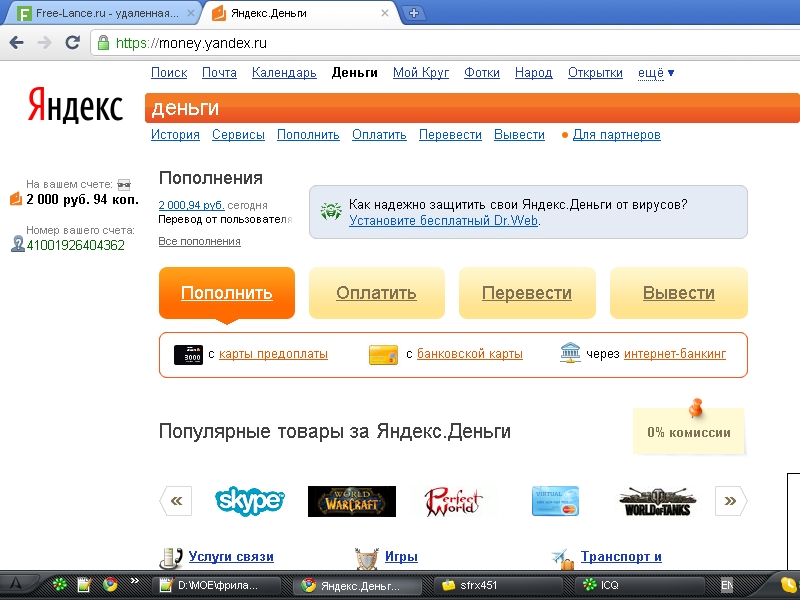The image size is (800, 600).
Task: Switch to sfrx451 taskbar window
Action: pos(499,585)
